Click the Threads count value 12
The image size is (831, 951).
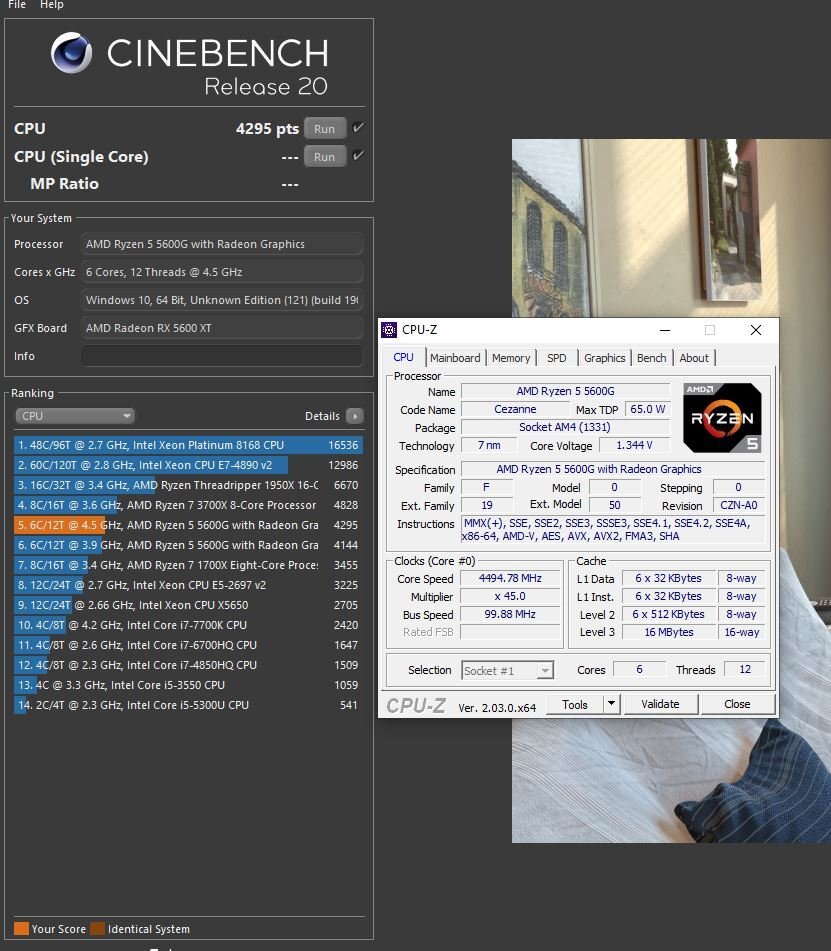tap(745, 669)
